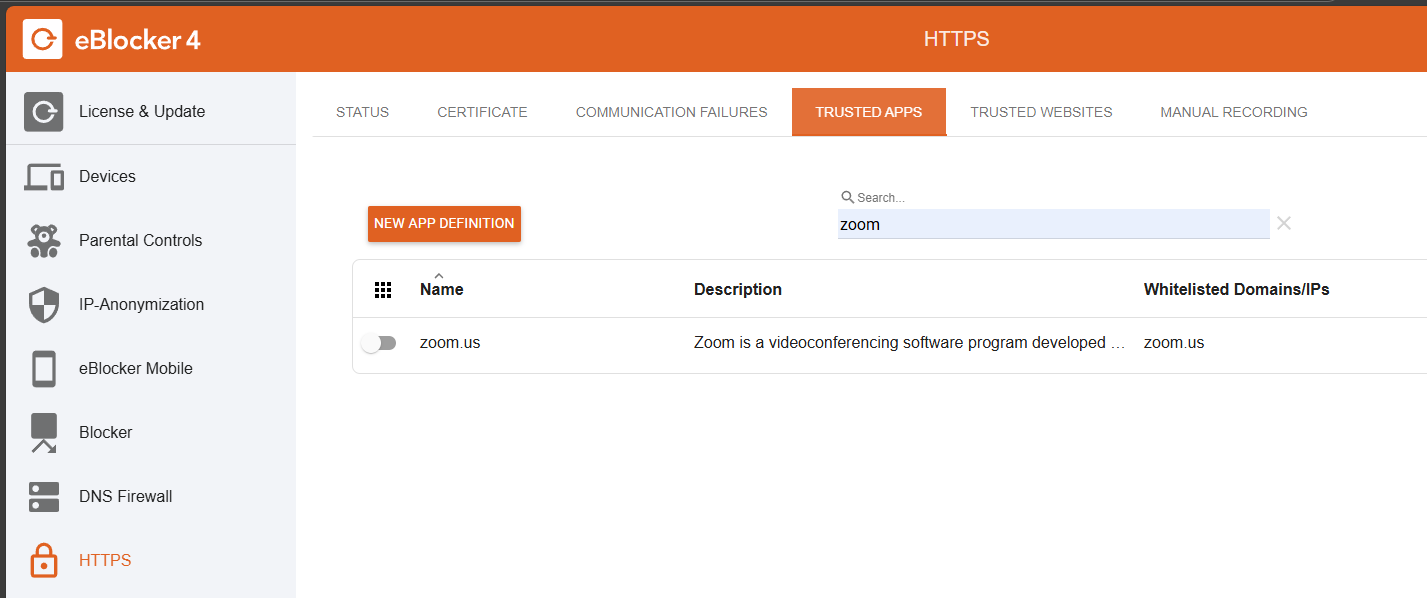Switch to the Status tab
1427x598 pixels.
(x=362, y=112)
